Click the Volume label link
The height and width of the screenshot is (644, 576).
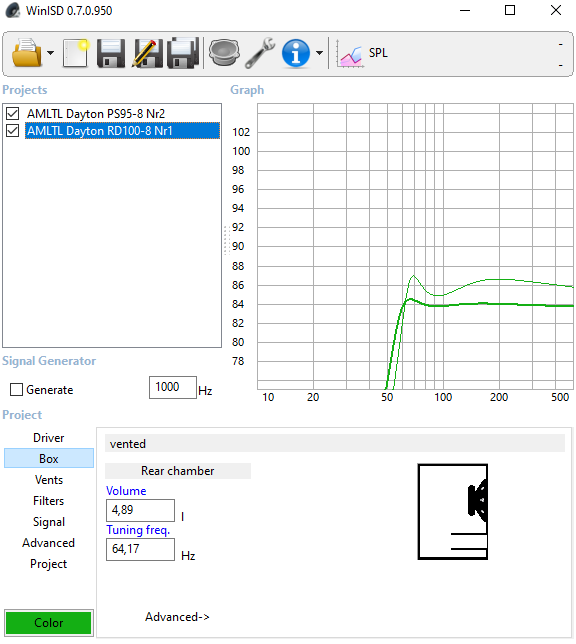[x=126, y=491]
